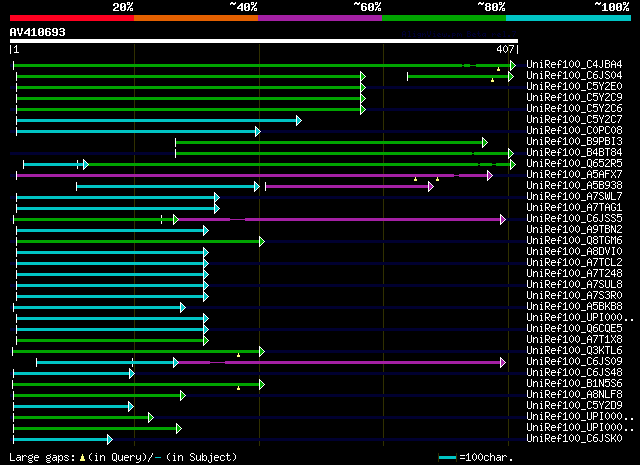
Task: Click the red 20% segment of the legend
Action: point(72,18)
